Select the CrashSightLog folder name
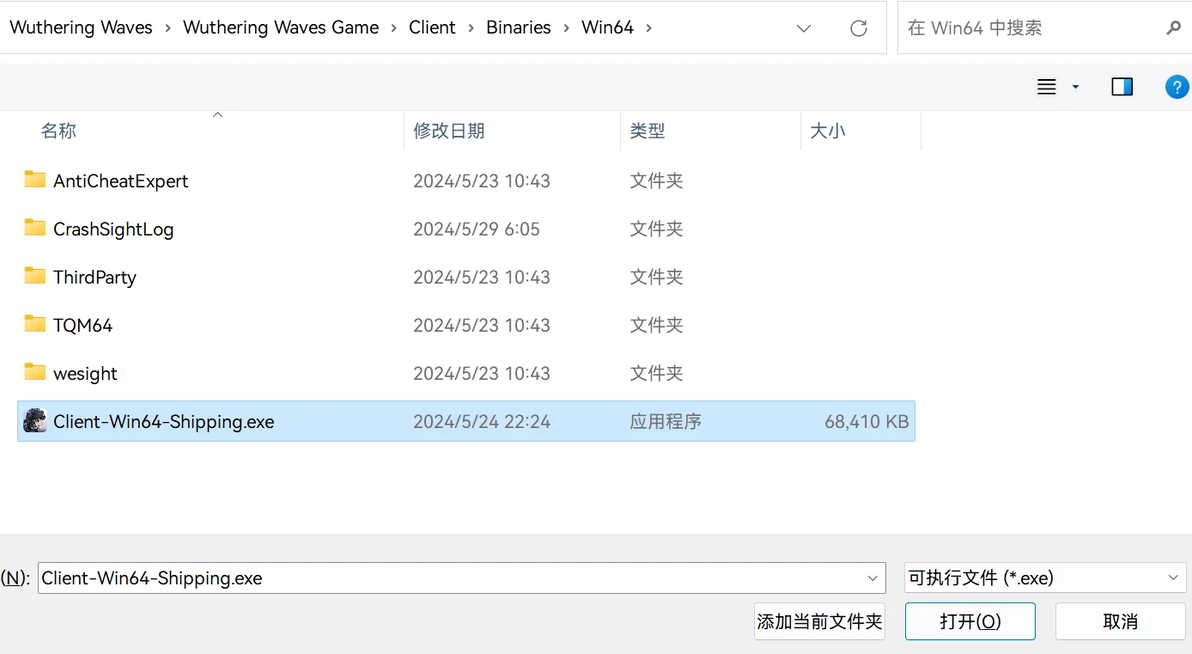Image resolution: width=1192 pixels, height=654 pixels. coord(113,229)
